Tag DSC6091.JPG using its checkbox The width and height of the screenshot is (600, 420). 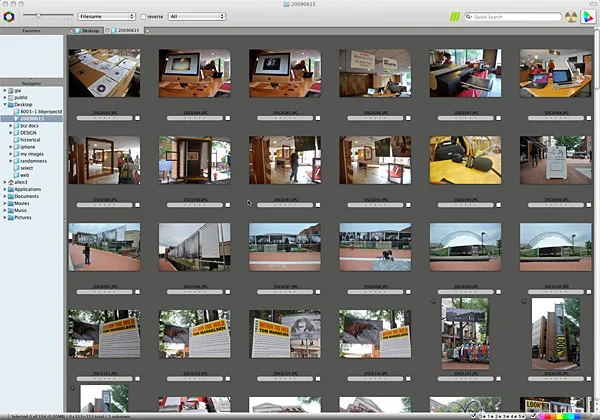point(318,205)
